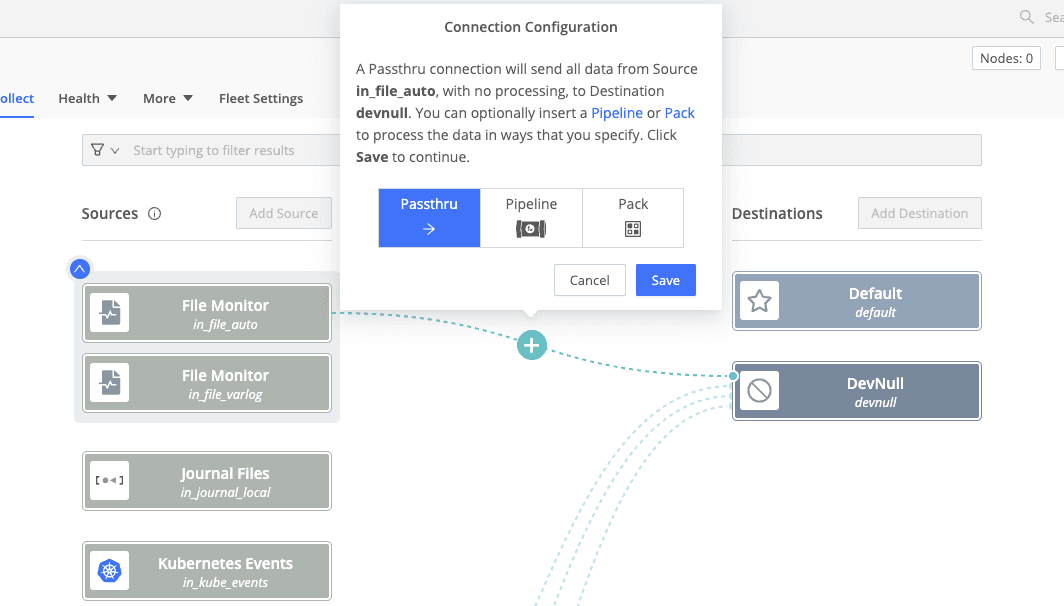Click the Pipeline link in the description

pyautogui.click(x=616, y=113)
